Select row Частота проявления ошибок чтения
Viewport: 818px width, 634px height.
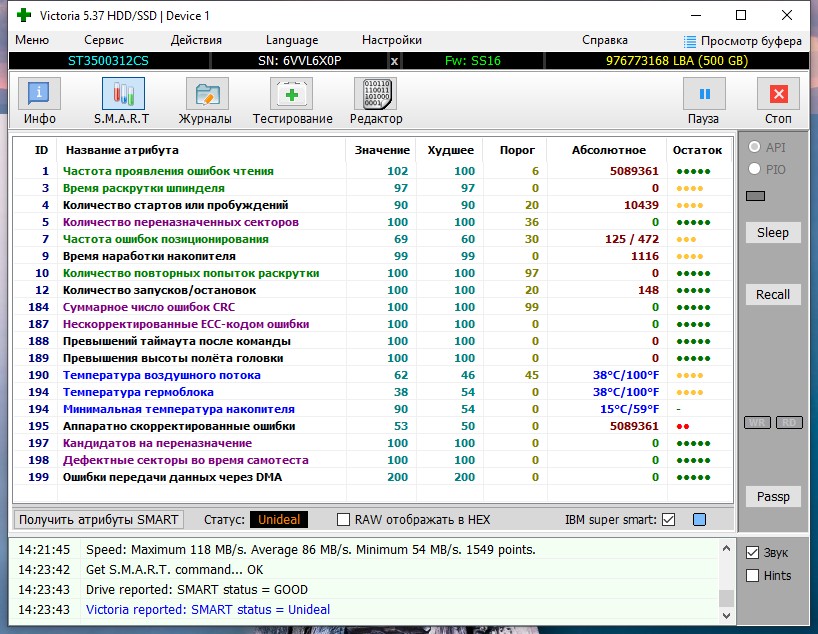click(372, 171)
